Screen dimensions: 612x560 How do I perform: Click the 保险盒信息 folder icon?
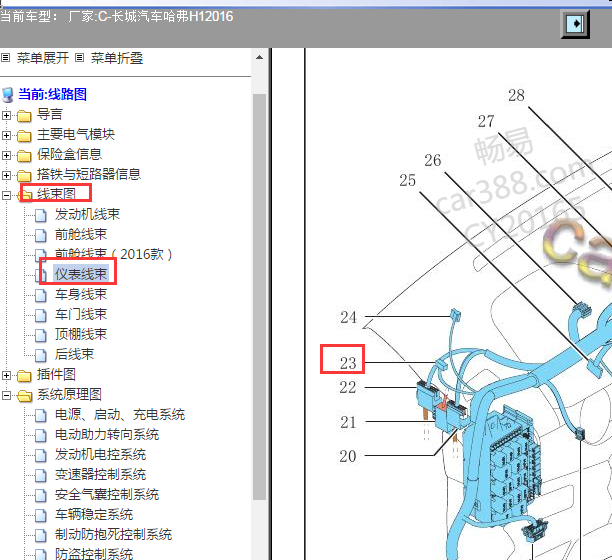click(x=24, y=155)
